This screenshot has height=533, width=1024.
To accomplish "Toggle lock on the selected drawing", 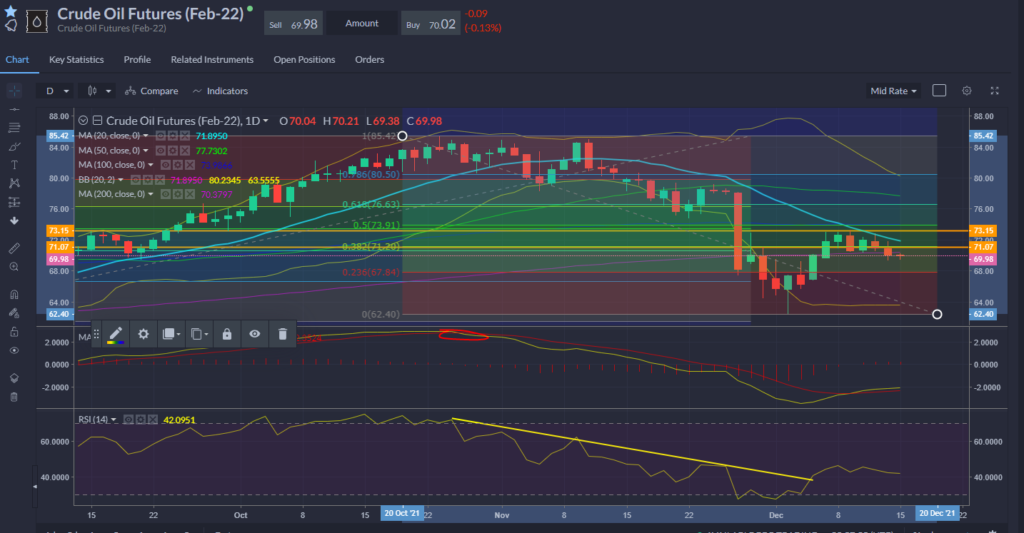I will click(x=227, y=334).
